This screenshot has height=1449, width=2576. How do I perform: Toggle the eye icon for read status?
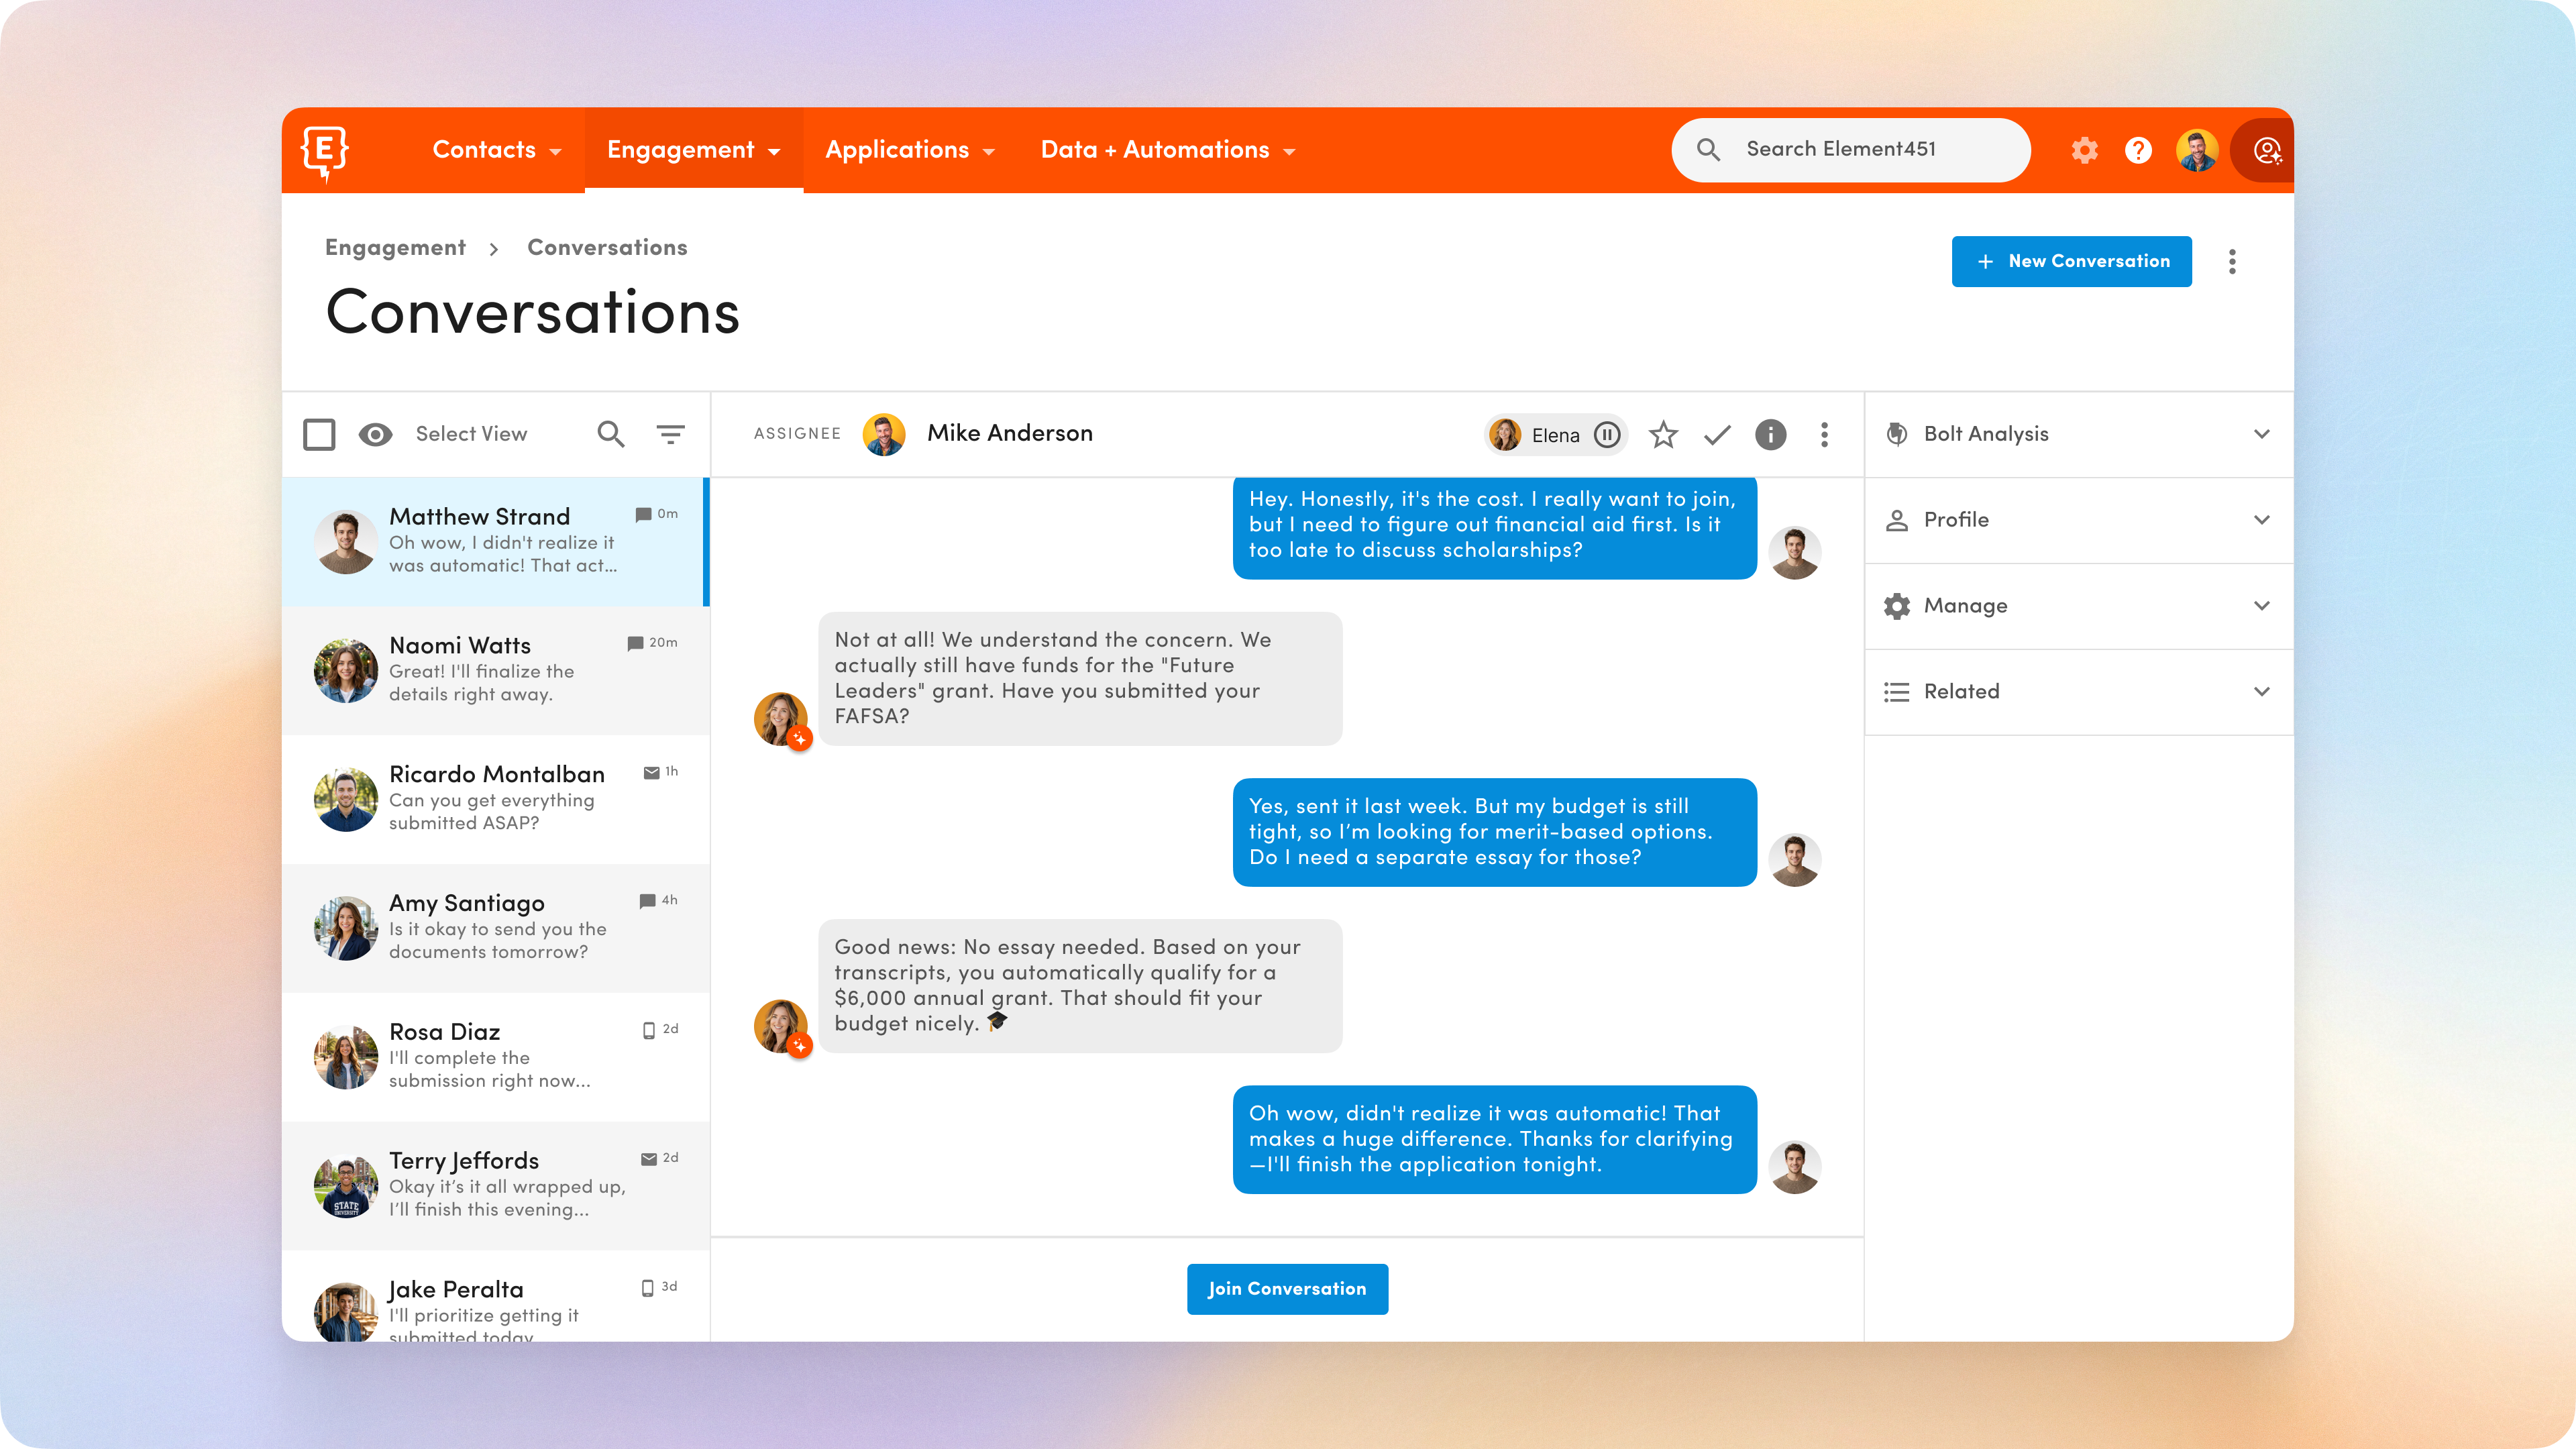pyautogui.click(x=375, y=434)
